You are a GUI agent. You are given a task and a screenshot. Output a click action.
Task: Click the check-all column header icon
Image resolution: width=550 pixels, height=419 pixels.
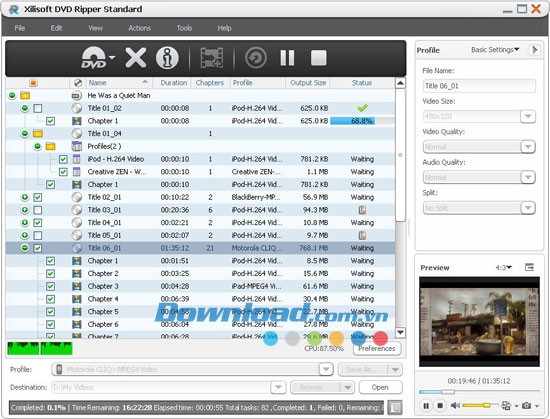click(33, 83)
